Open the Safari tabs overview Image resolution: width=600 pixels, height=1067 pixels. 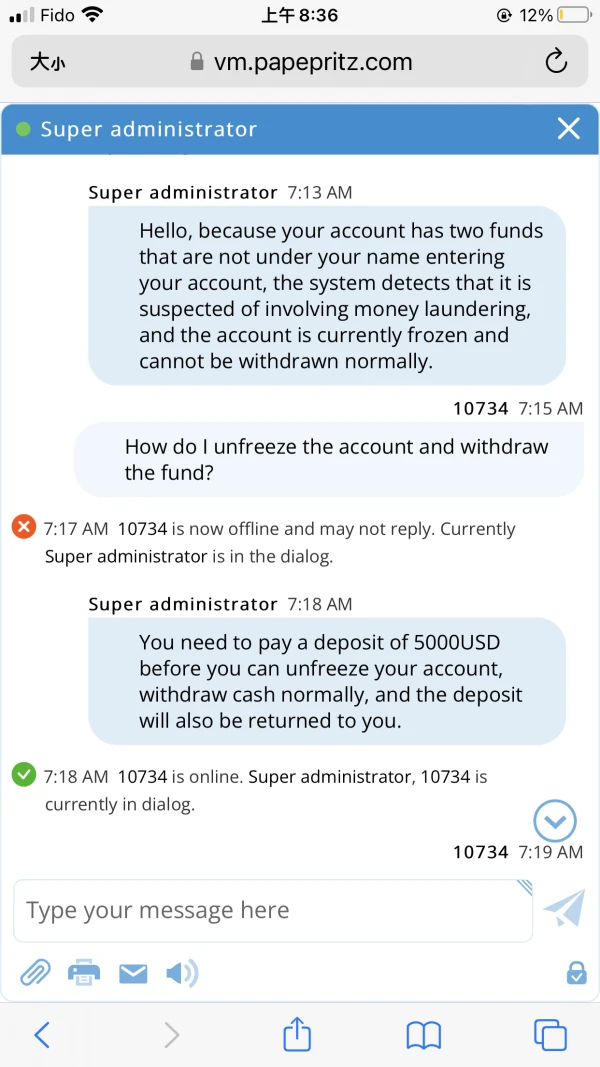click(x=550, y=1034)
